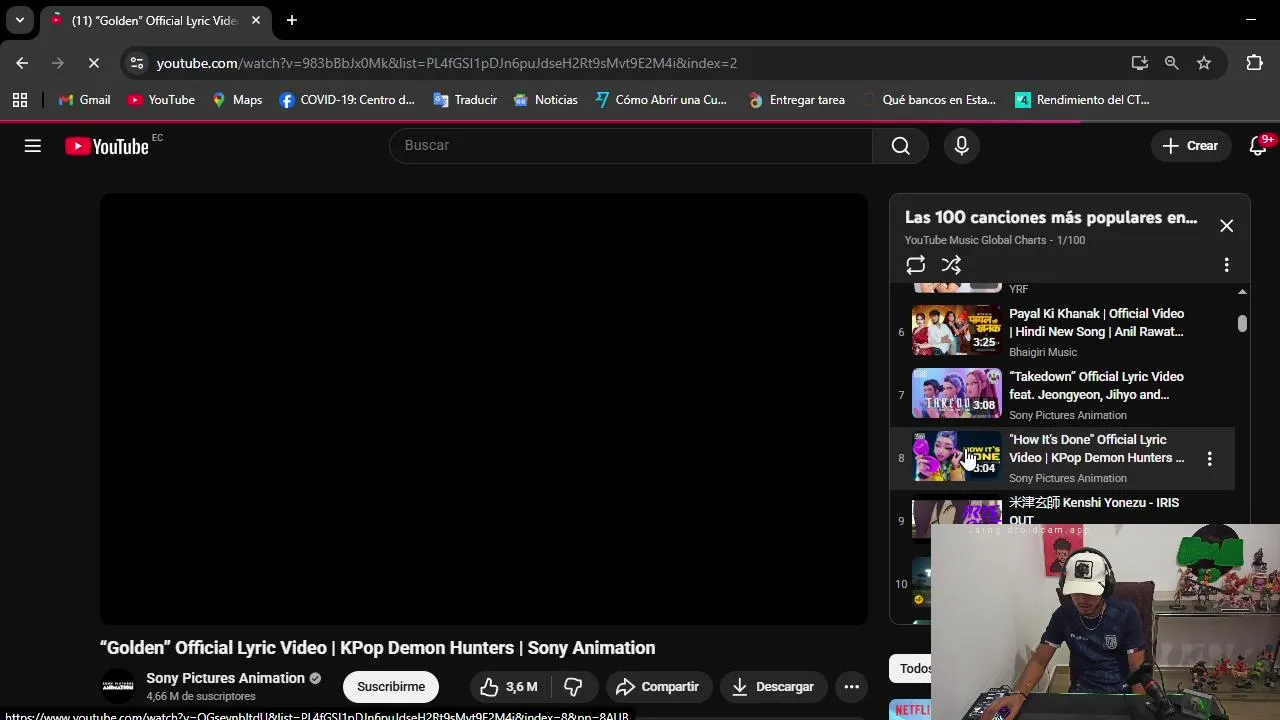Screen dimensions: 1280x720
Task: Switch to the "Golden" Official Lyric Video tab
Action: [154, 21]
